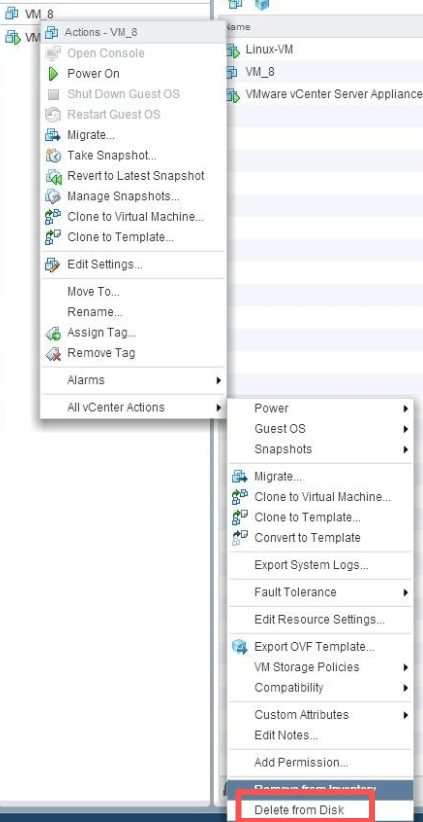Image resolution: width=423 pixels, height=822 pixels.
Task: Expand the Snapshots submenu arrow
Action: pyautogui.click(x=406, y=450)
